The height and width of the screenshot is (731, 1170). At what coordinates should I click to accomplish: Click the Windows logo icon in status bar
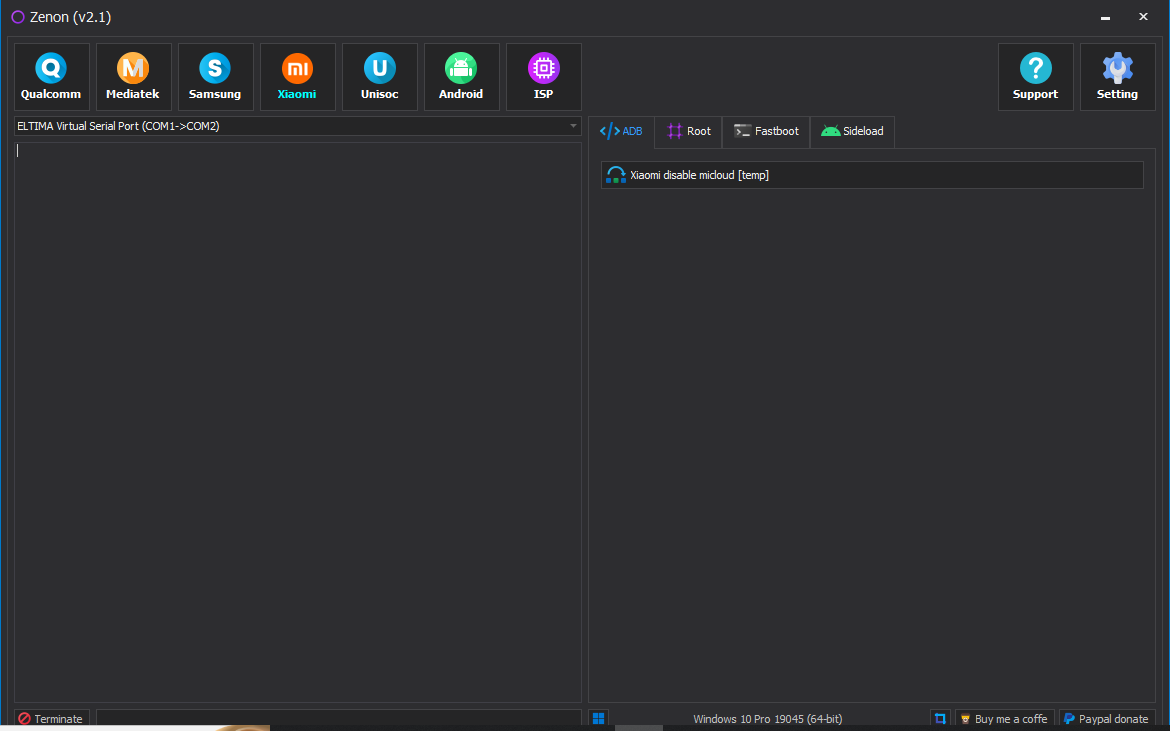598,718
